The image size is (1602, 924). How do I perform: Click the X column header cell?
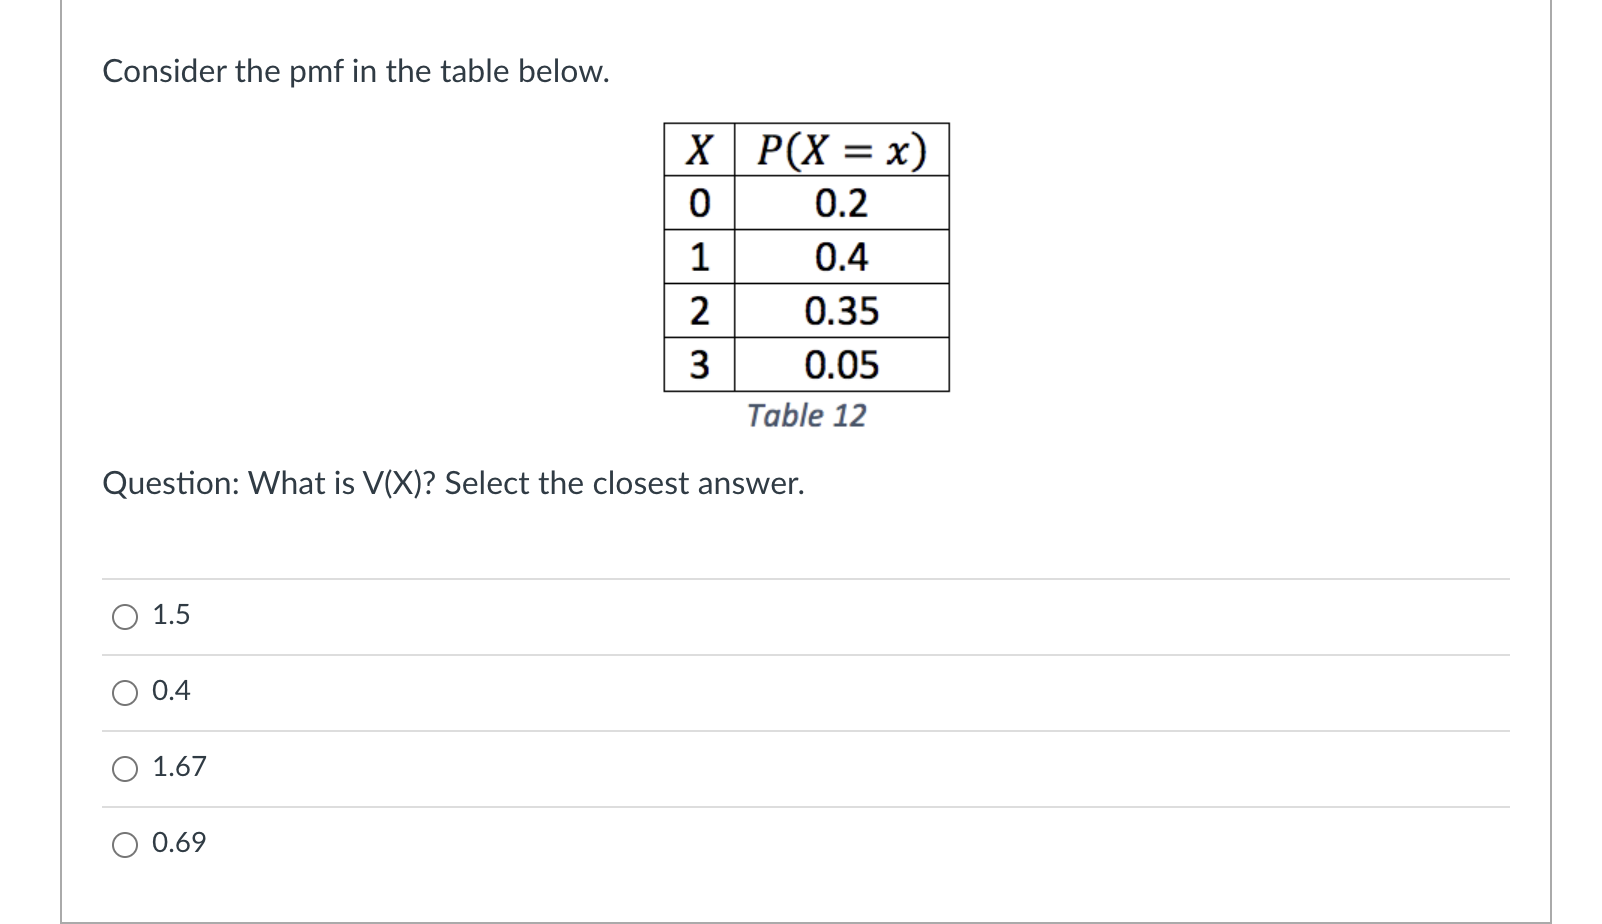coord(698,148)
